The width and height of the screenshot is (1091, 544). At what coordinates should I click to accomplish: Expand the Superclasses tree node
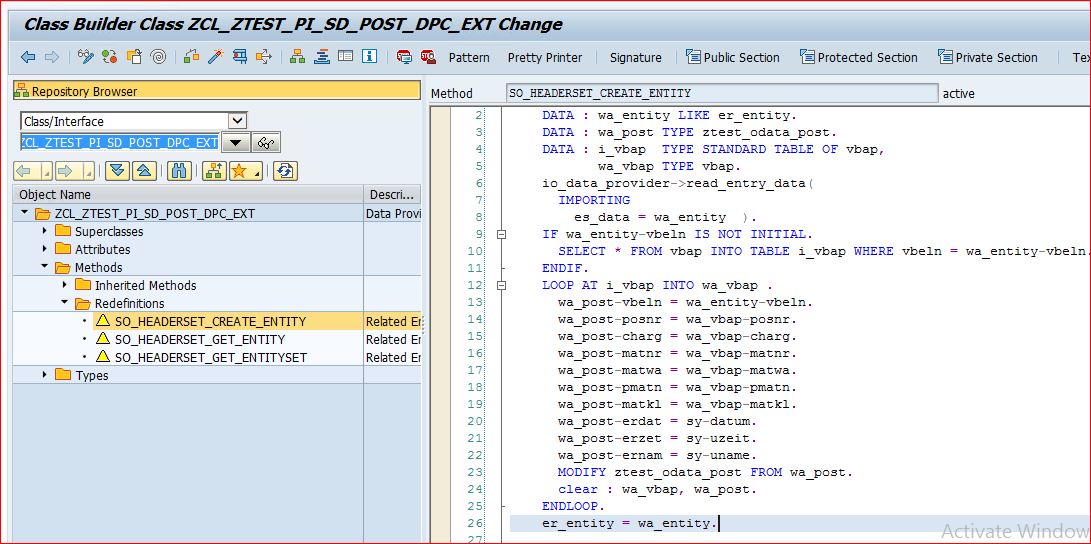pos(45,231)
